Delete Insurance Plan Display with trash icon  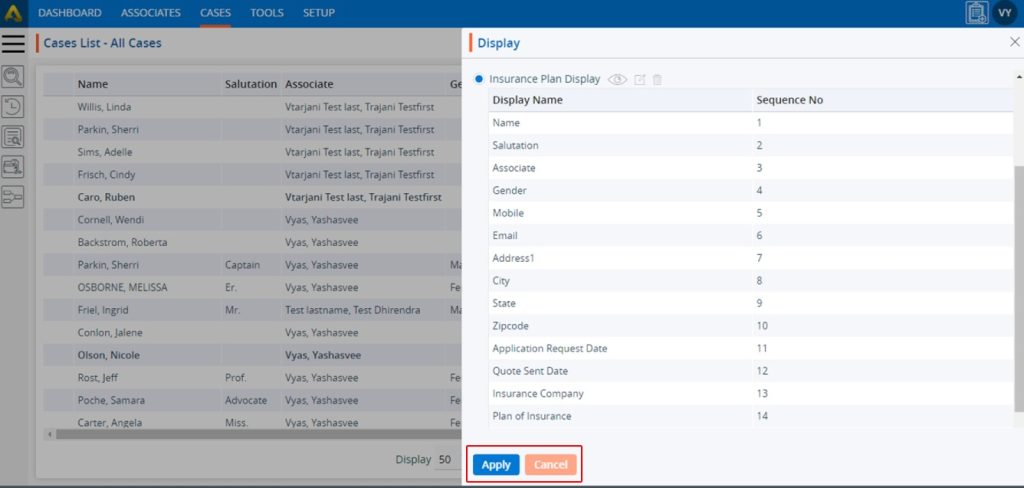[657, 79]
